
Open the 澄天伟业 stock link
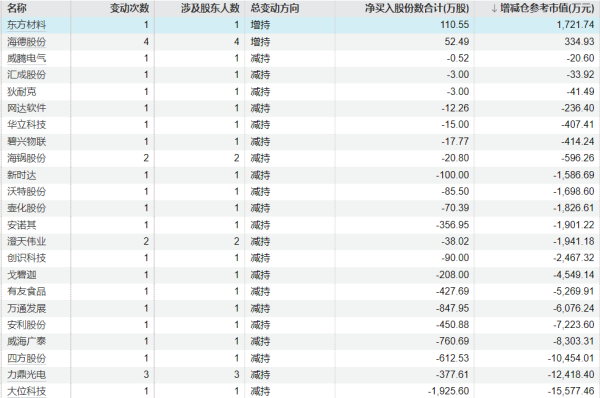pyautogui.click(x=26, y=241)
